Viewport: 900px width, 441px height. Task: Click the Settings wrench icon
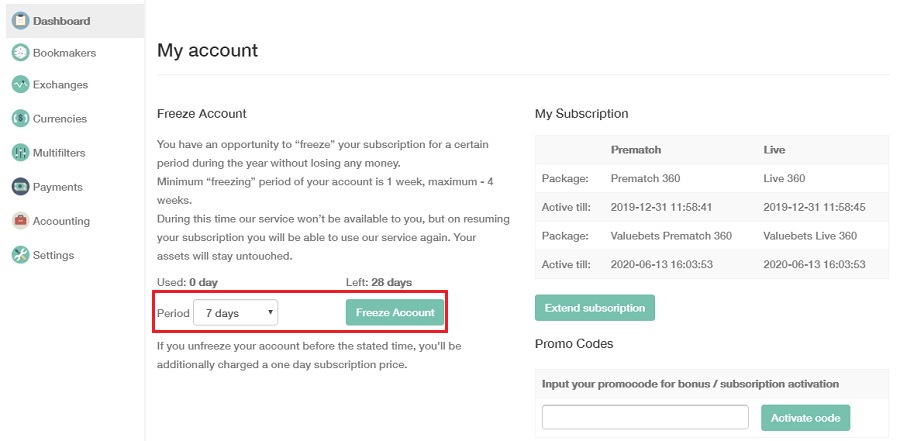pyautogui.click(x=20, y=255)
